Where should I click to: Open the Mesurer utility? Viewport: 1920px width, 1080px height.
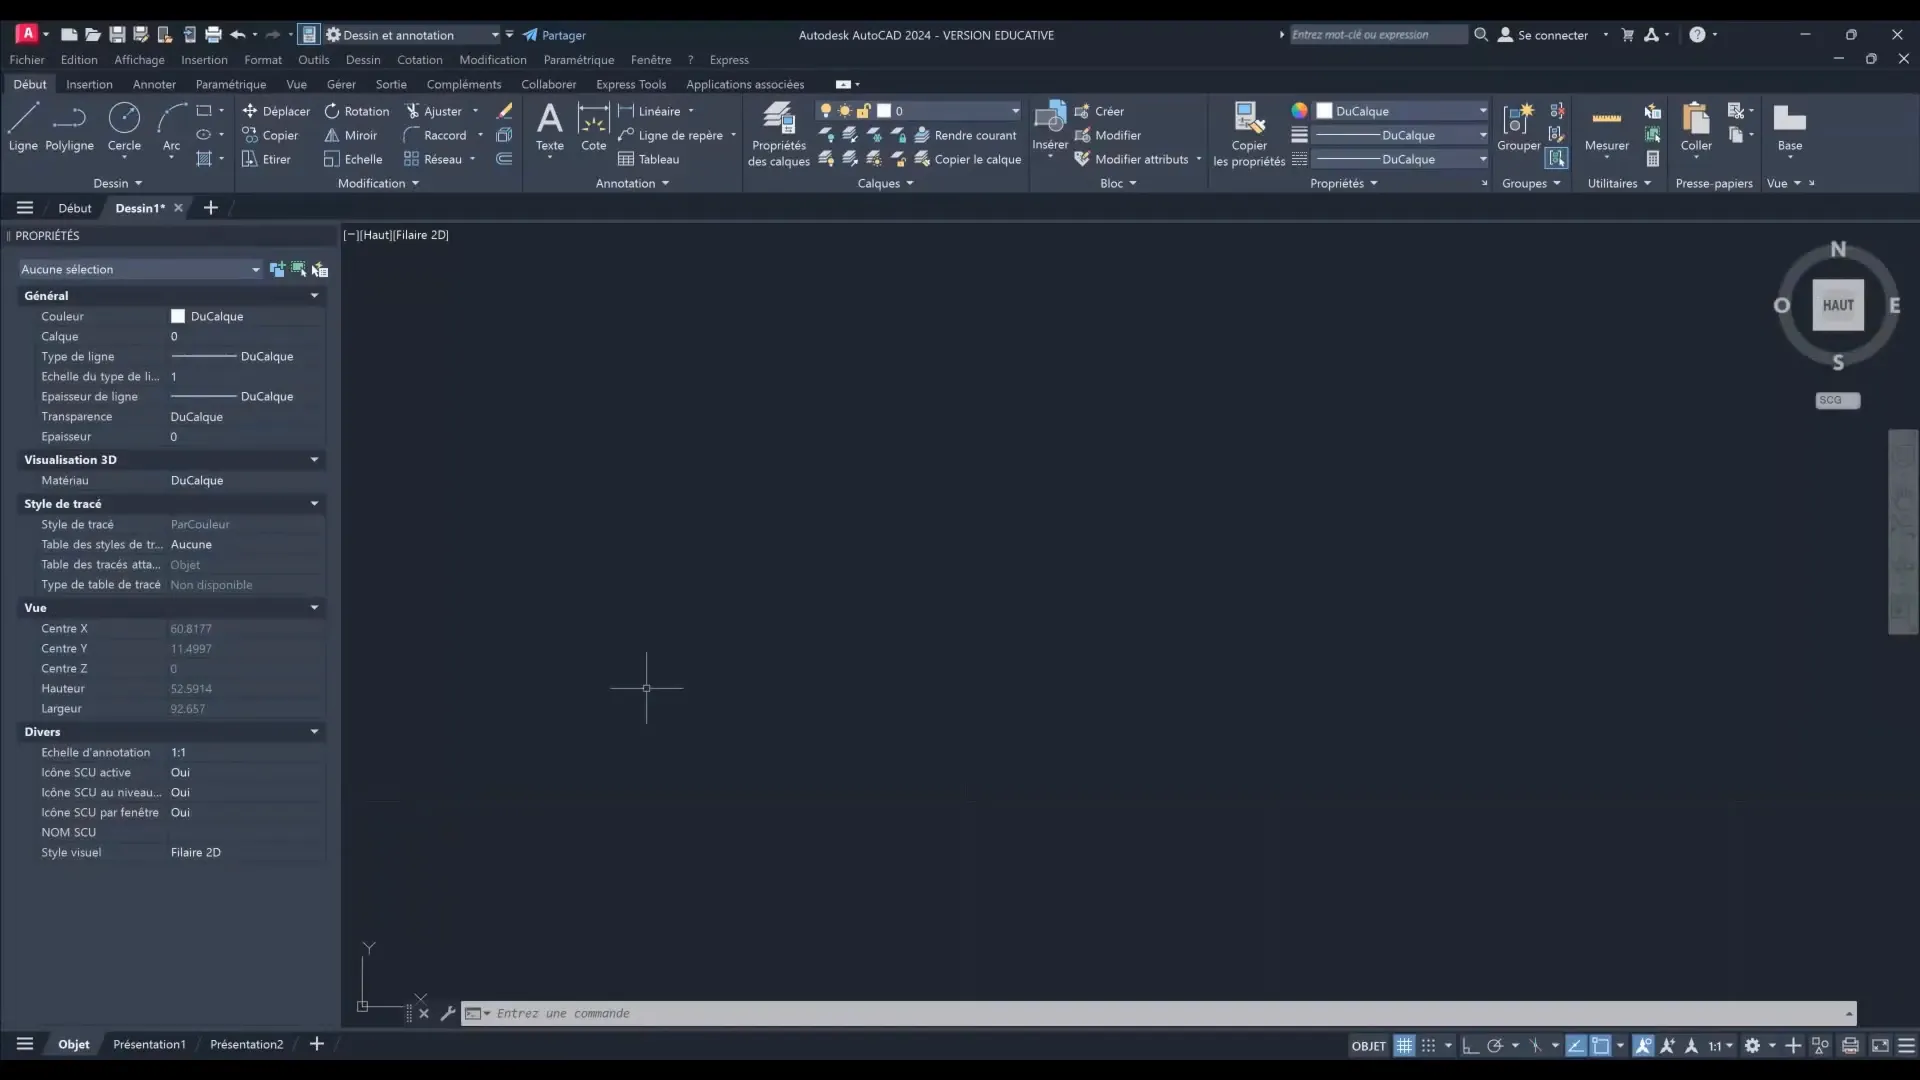pos(1606,127)
